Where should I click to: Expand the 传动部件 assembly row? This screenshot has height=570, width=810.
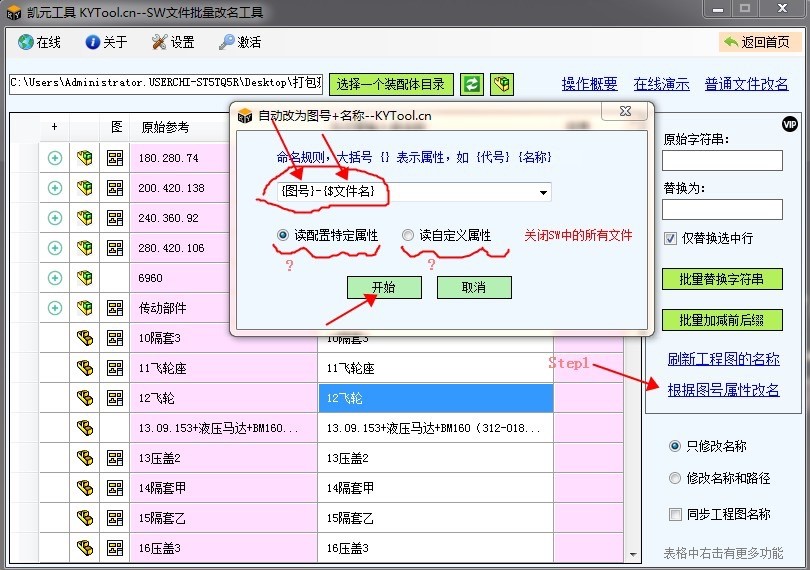coord(55,308)
